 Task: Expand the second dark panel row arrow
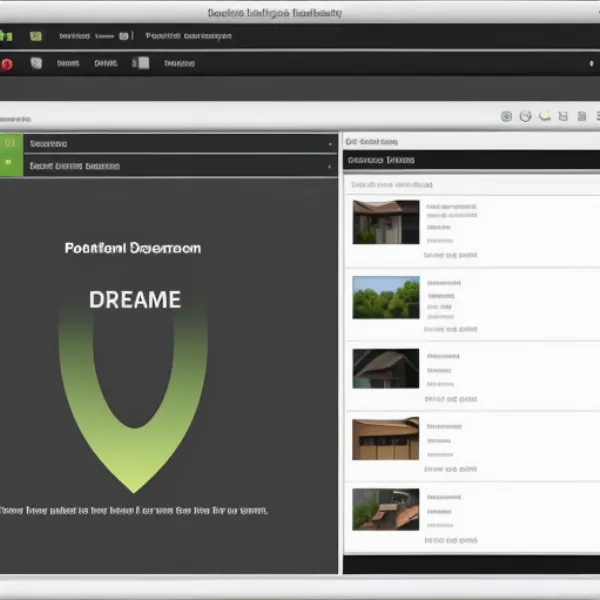(x=329, y=167)
